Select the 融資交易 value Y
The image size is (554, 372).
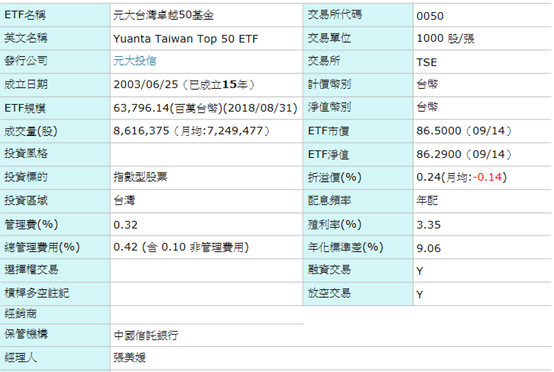419,271
